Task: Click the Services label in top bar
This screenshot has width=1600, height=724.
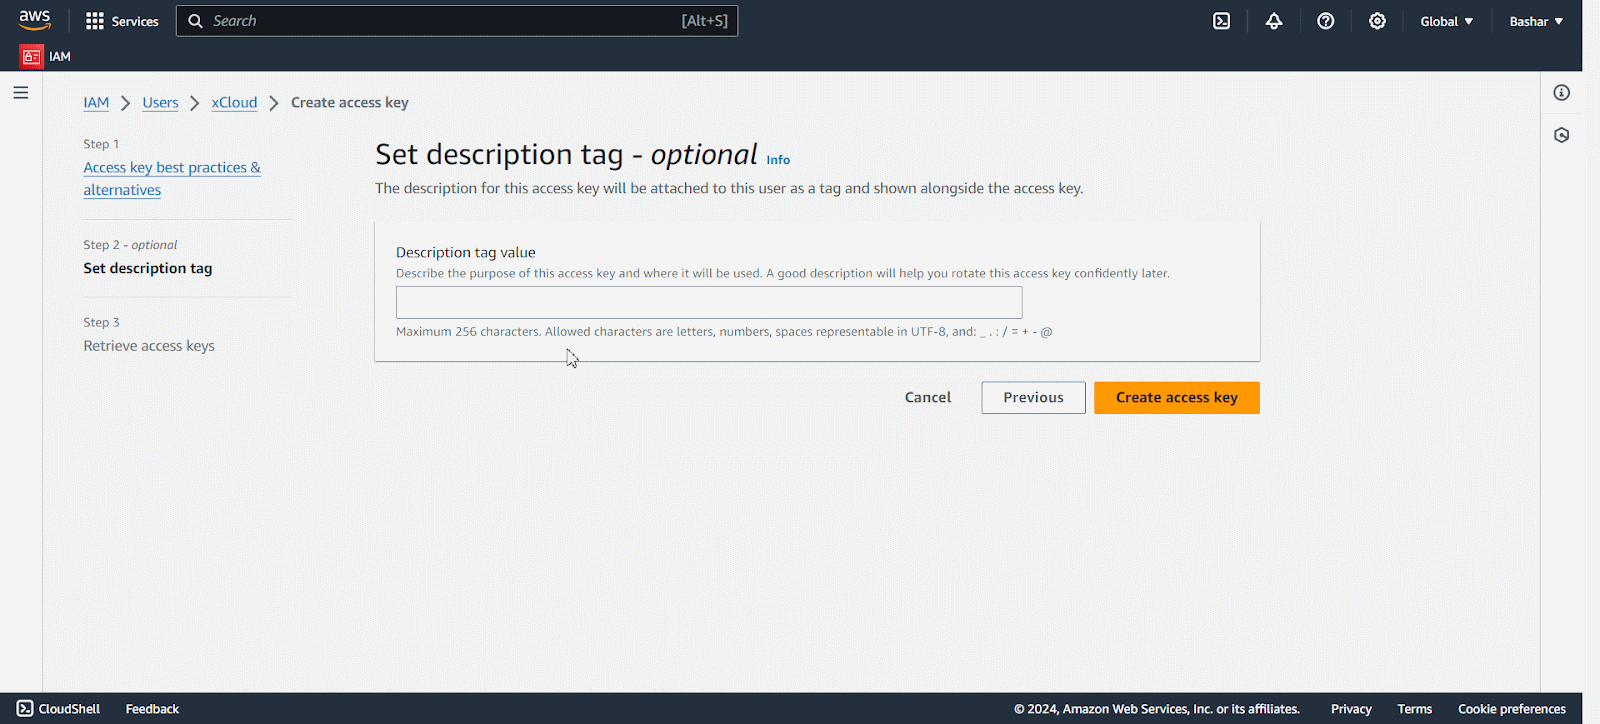Action: click(x=135, y=21)
